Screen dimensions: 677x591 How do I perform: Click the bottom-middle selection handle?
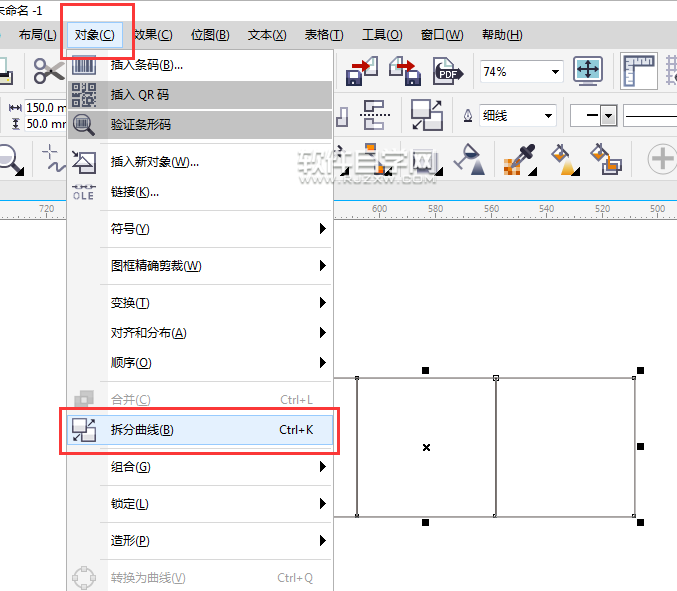425,522
